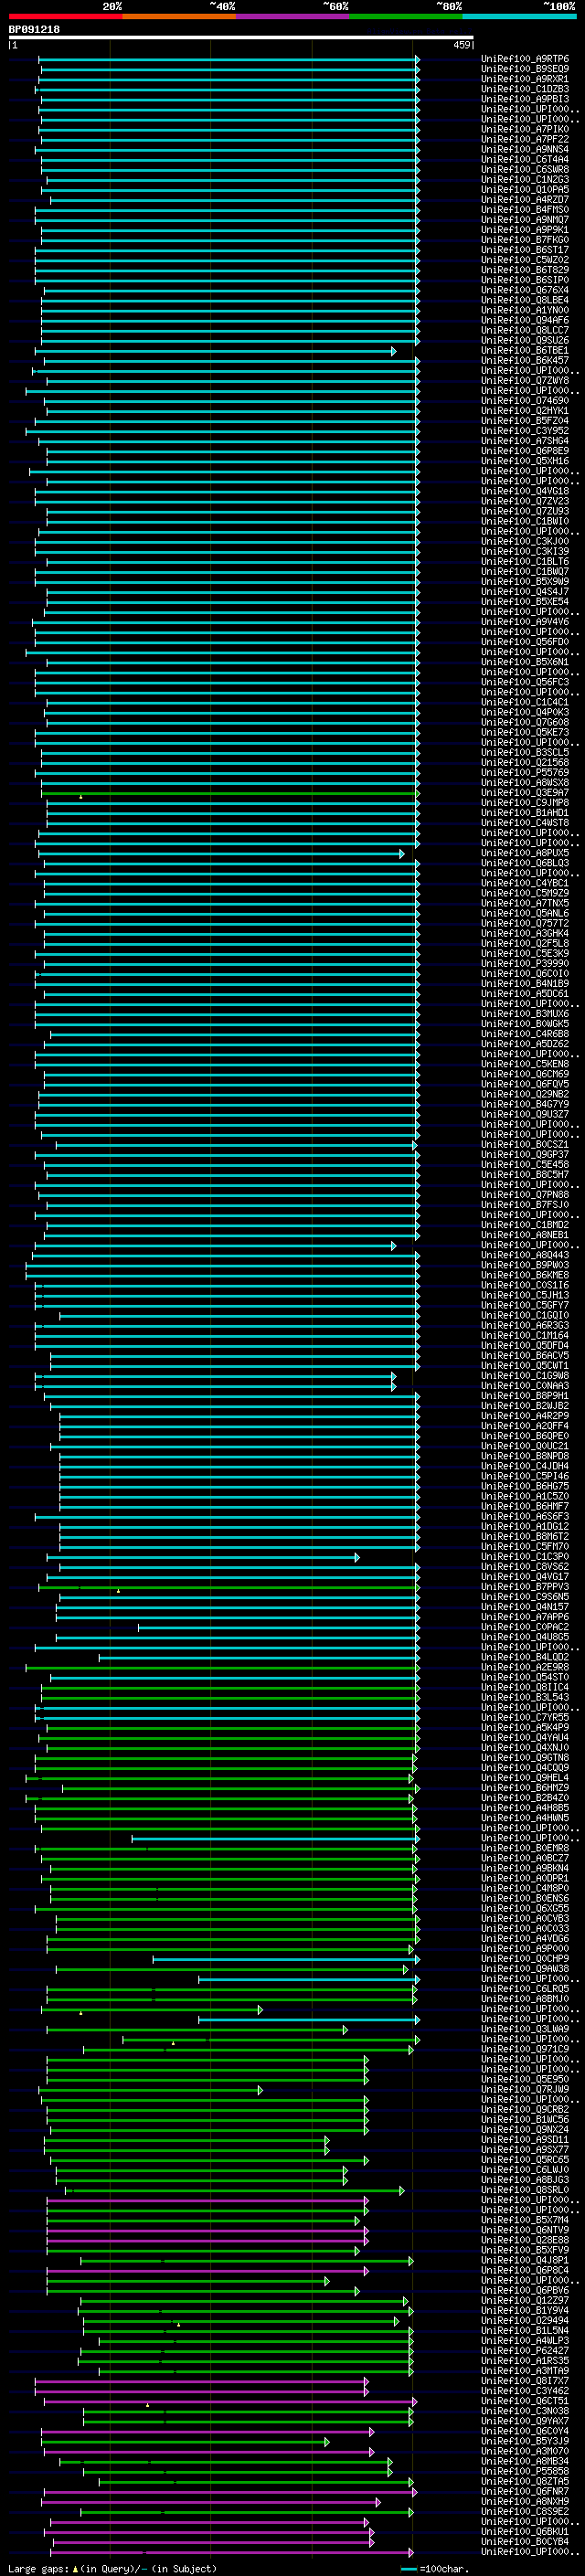This screenshot has height=2576, width=585.
Task: Click the purple alignment bar for UniRef100_Q6NTV9
Action: click(208, 2231)
